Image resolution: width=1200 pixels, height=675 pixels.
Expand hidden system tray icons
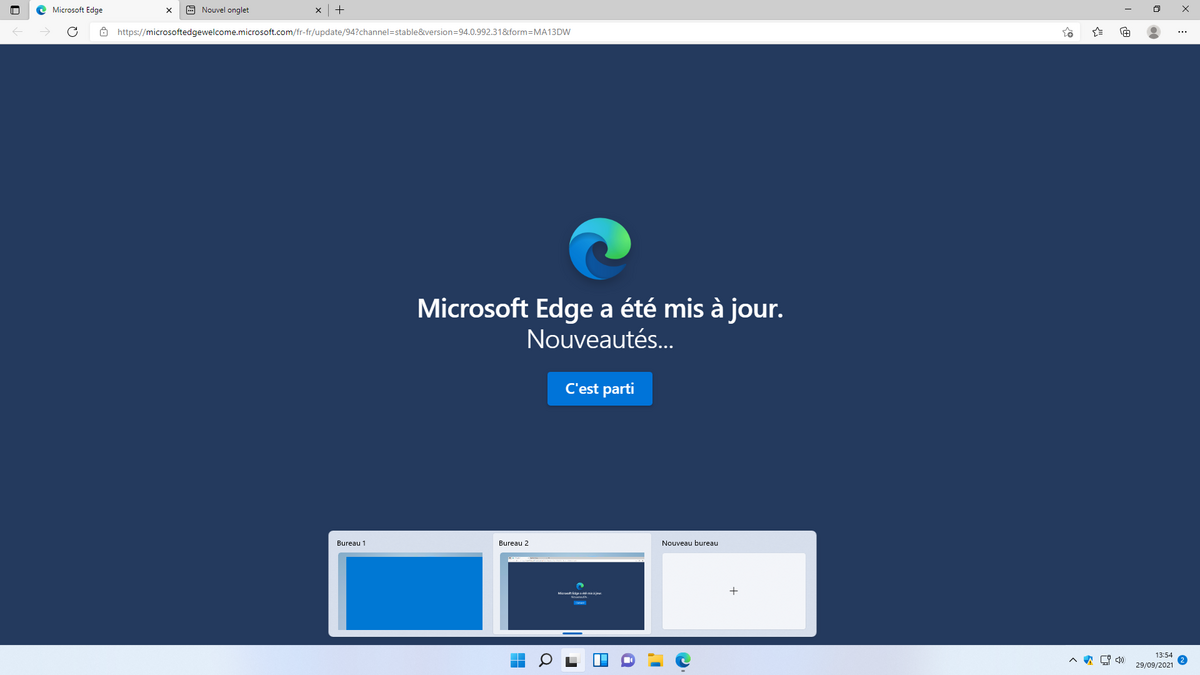click(x=1071, y=660)
